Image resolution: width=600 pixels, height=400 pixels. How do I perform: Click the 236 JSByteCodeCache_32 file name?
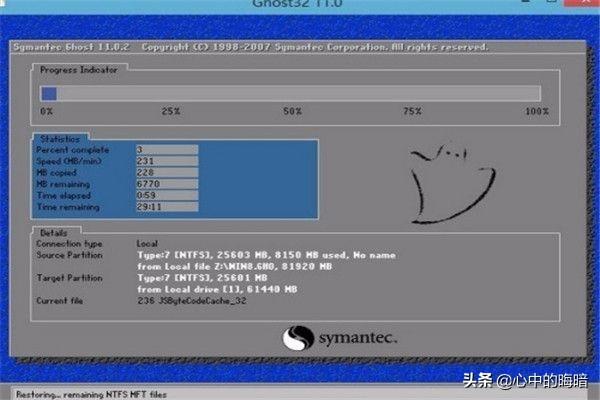click(192, 301)
